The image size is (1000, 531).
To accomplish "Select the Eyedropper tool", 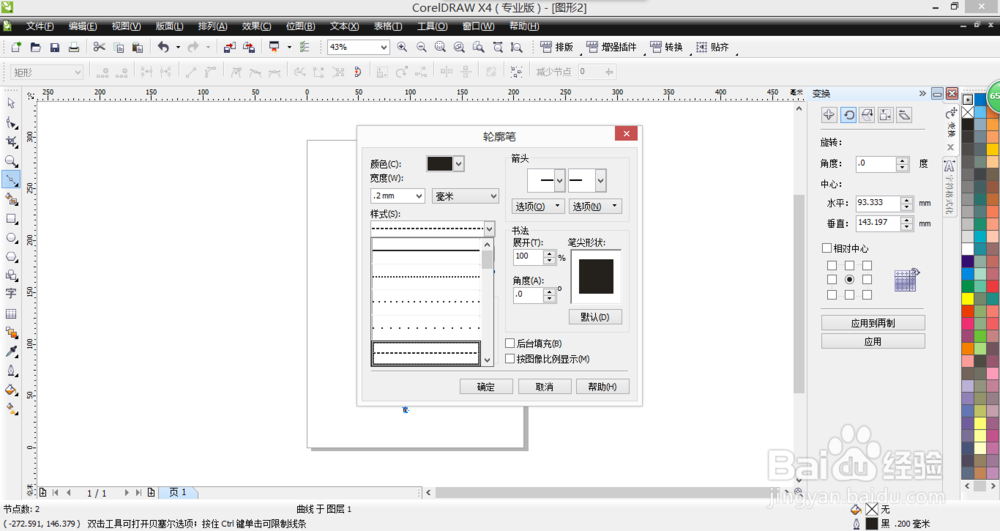I will tap(11, 351).
